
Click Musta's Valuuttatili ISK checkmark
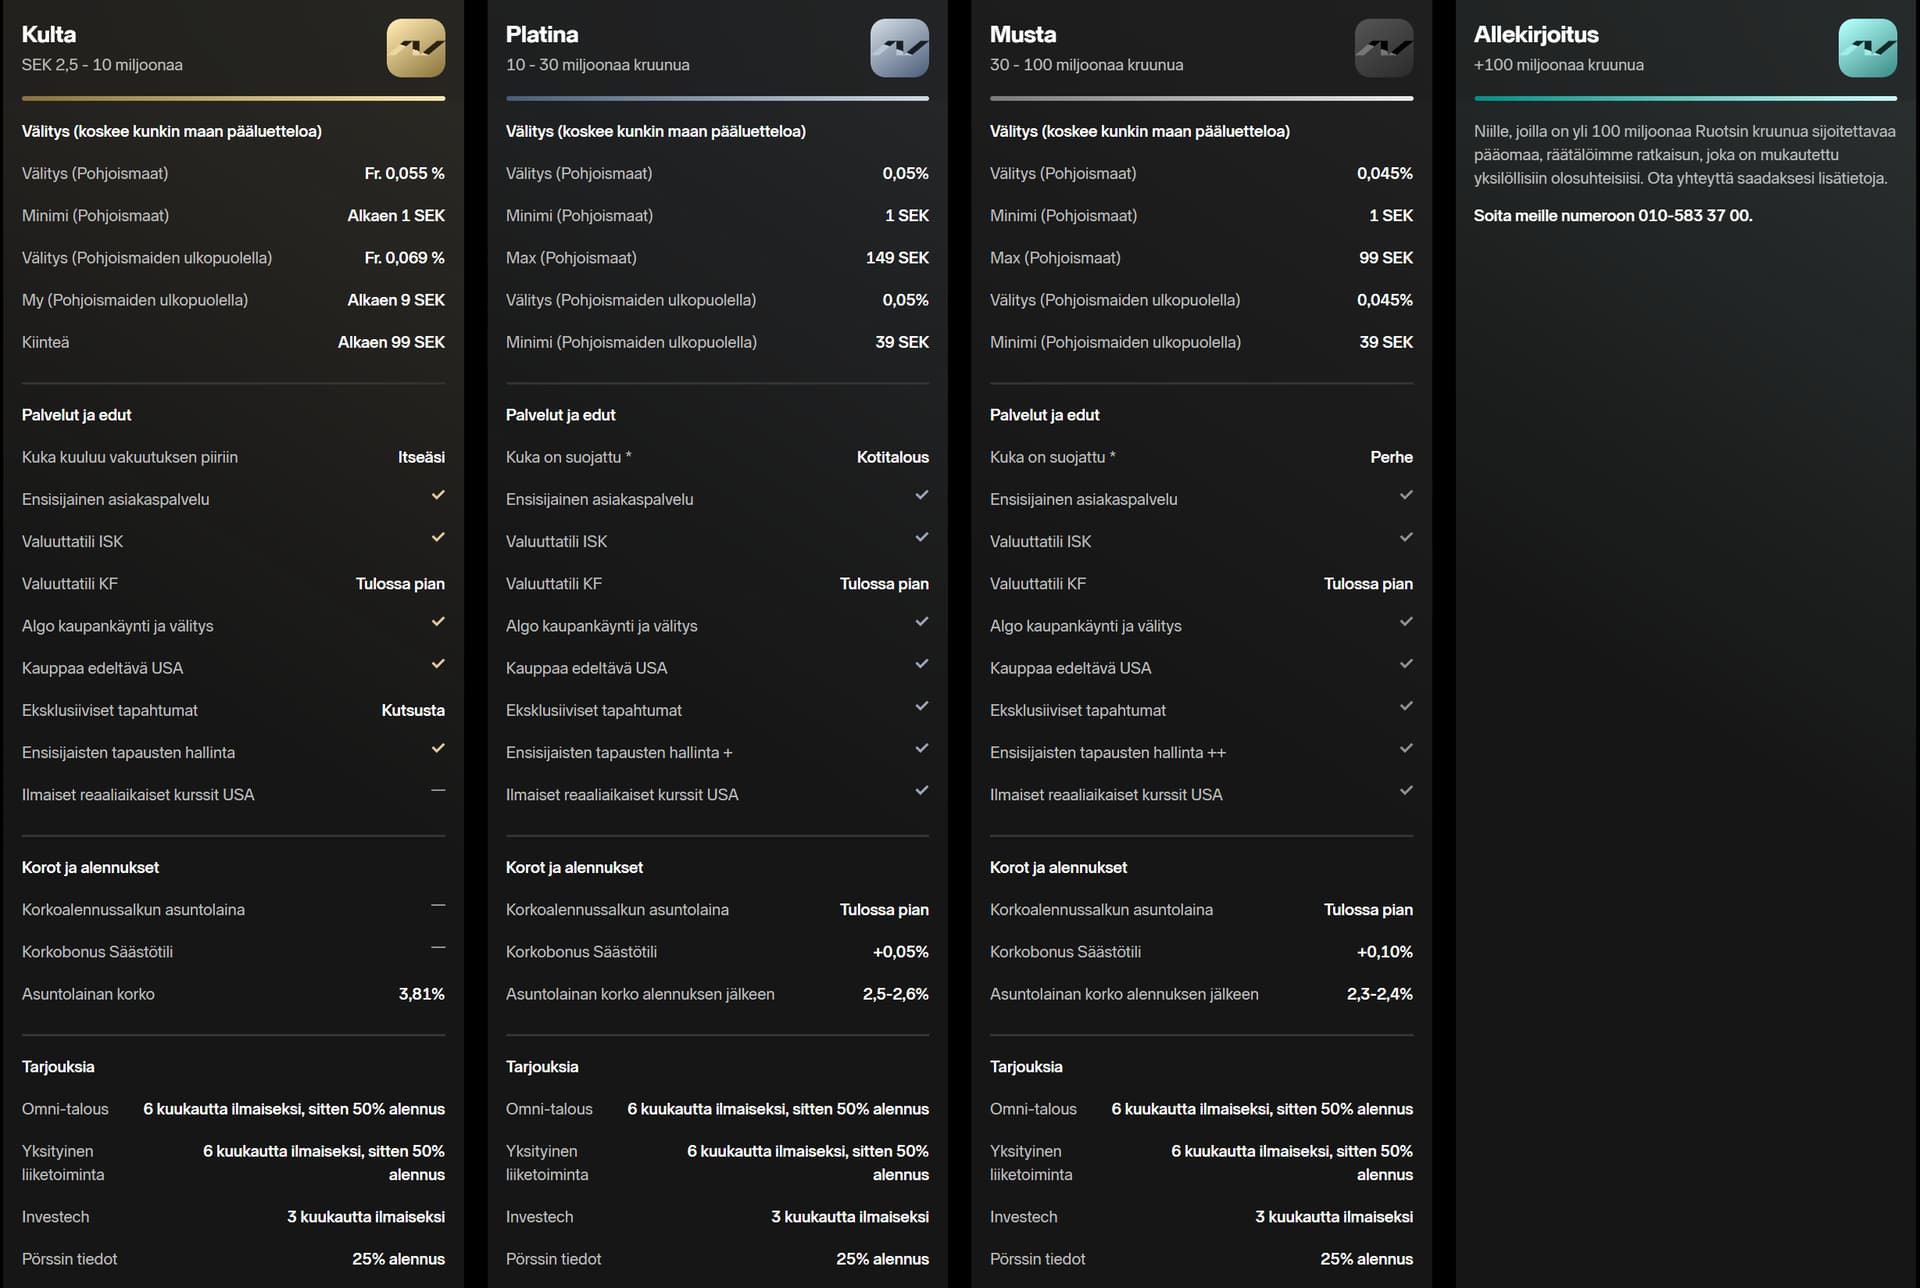tap(1406, 537)
